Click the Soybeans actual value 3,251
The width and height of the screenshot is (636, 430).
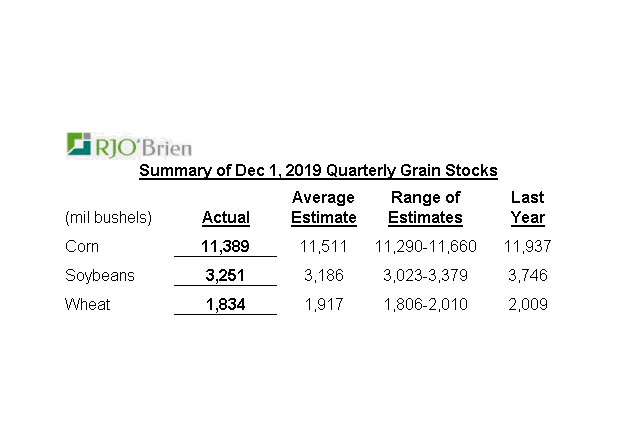pos(225,275)
